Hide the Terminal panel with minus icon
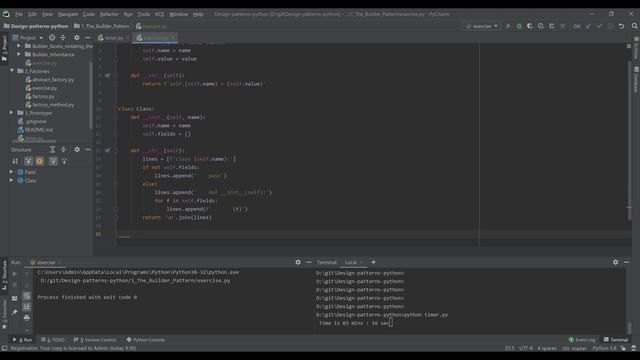The width and height of the screenshot is (640, 360). coord(626,262)
